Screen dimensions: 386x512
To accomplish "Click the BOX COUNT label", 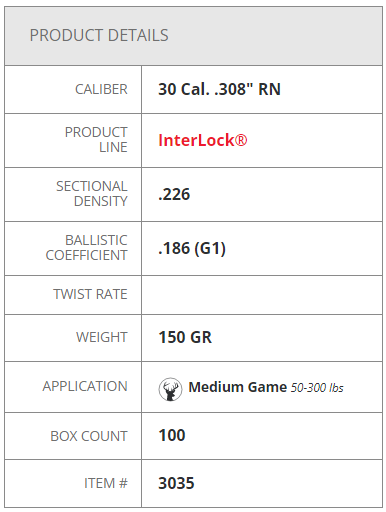I will pos(89,436).
